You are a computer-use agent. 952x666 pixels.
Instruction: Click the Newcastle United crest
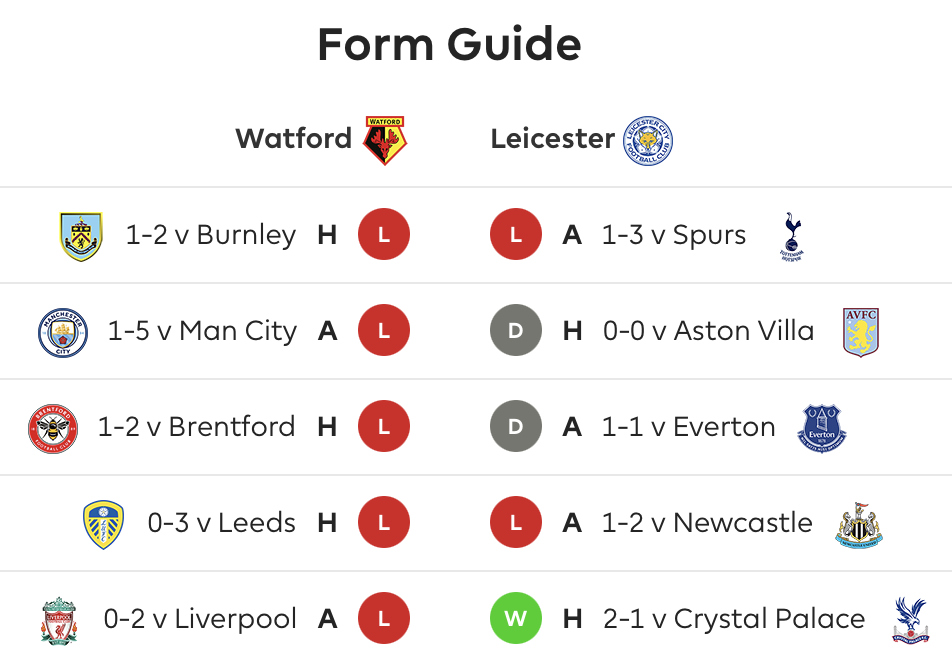[x=858, y=525]
